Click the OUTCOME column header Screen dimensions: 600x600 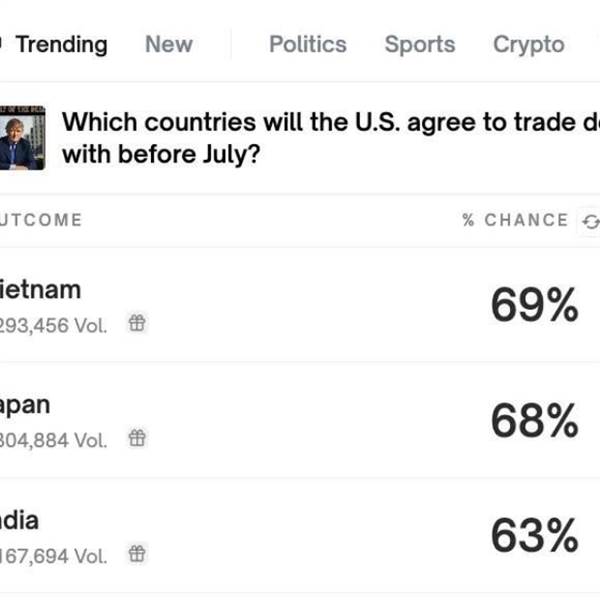tap(41, 220)
